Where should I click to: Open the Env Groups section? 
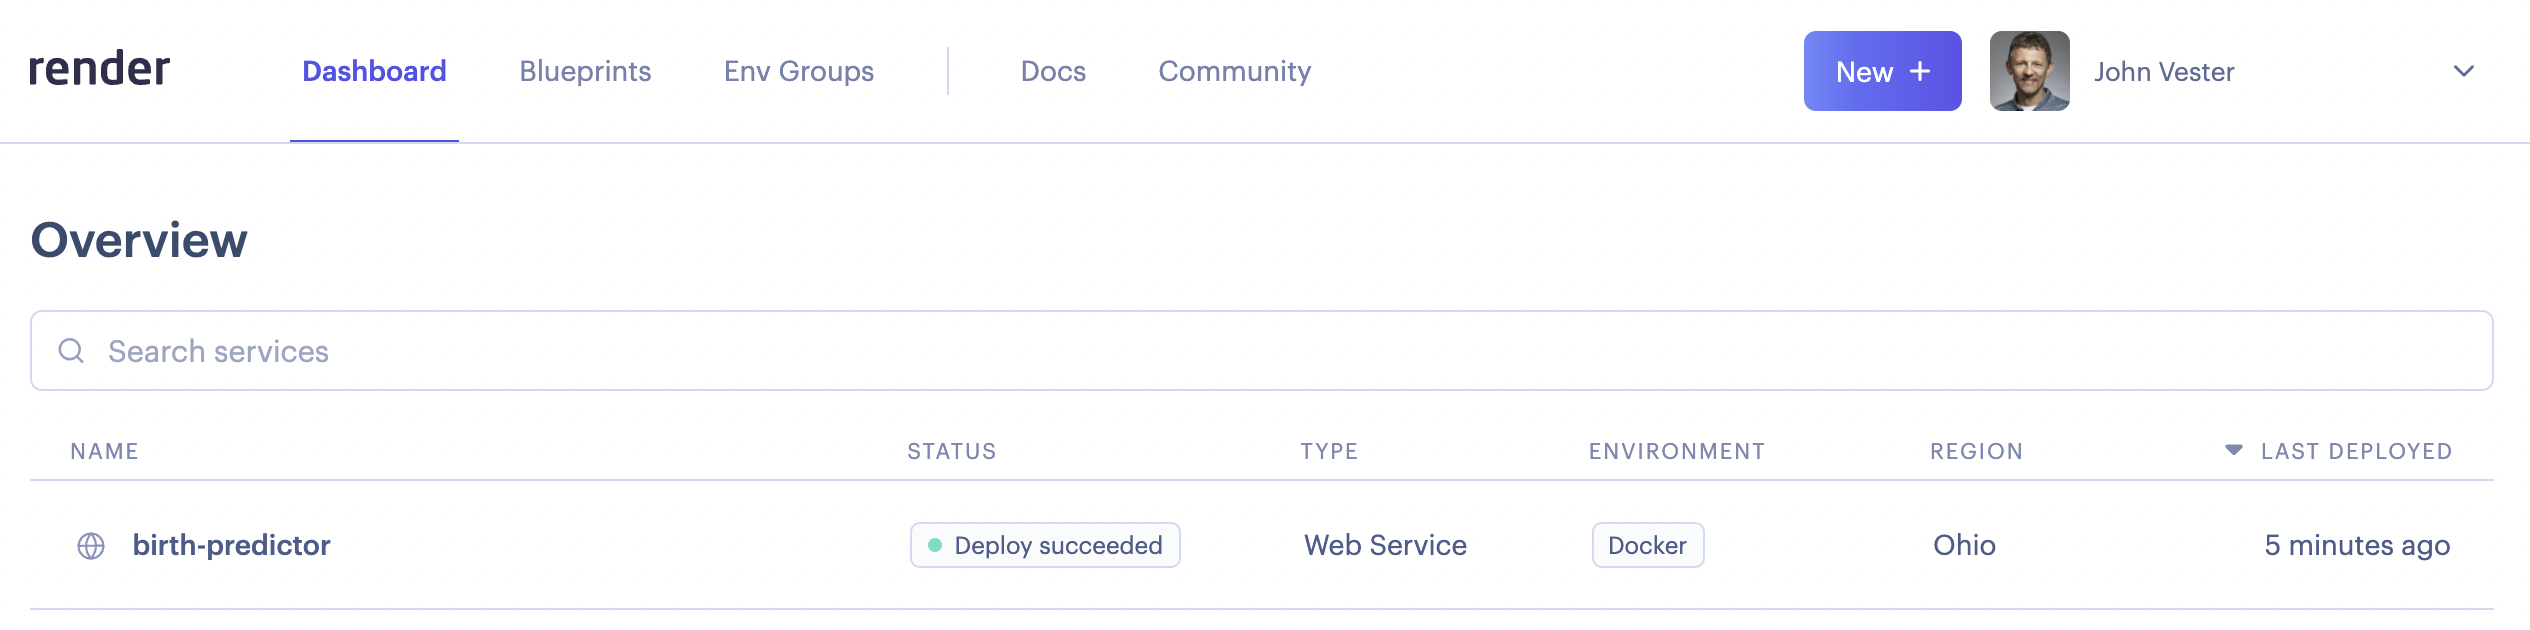[x=799, y=71]
